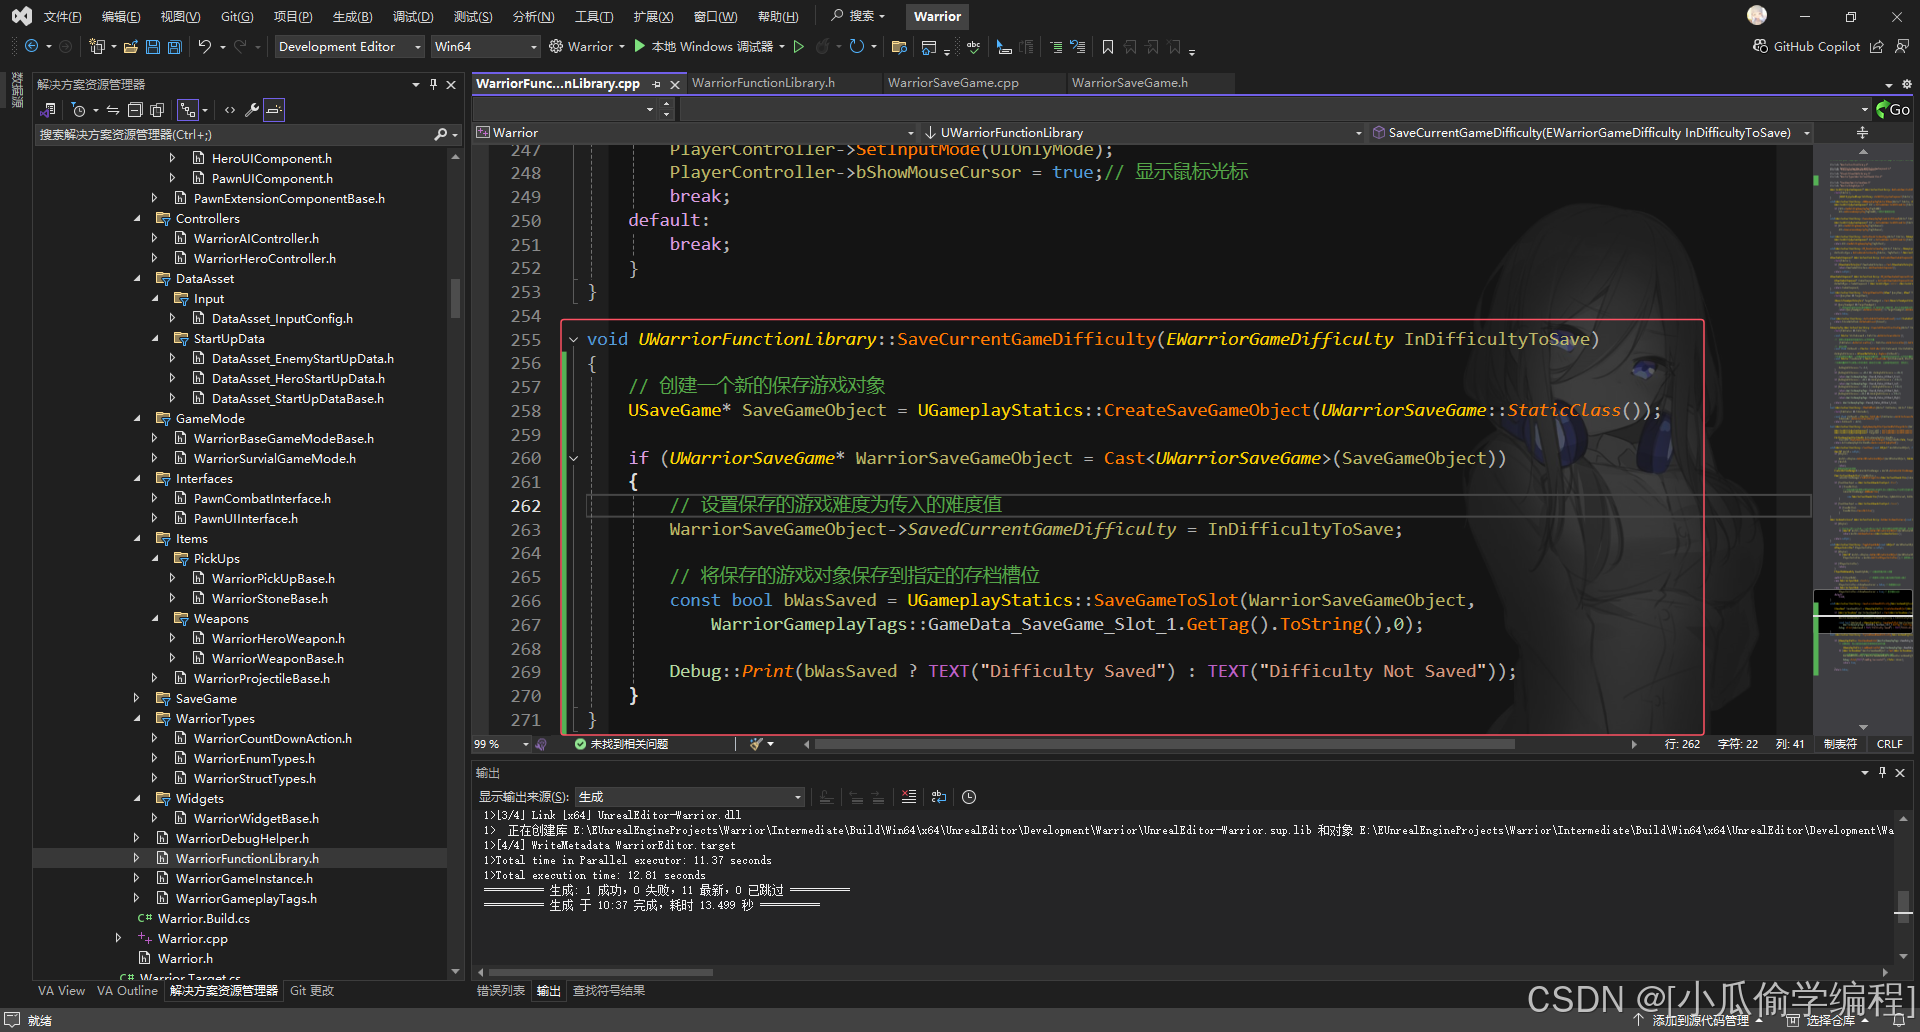Toggle auto-hide pin on Solution Explorer panel
Viewport: 1920px width, 1032px height.
tap(433, 85)
